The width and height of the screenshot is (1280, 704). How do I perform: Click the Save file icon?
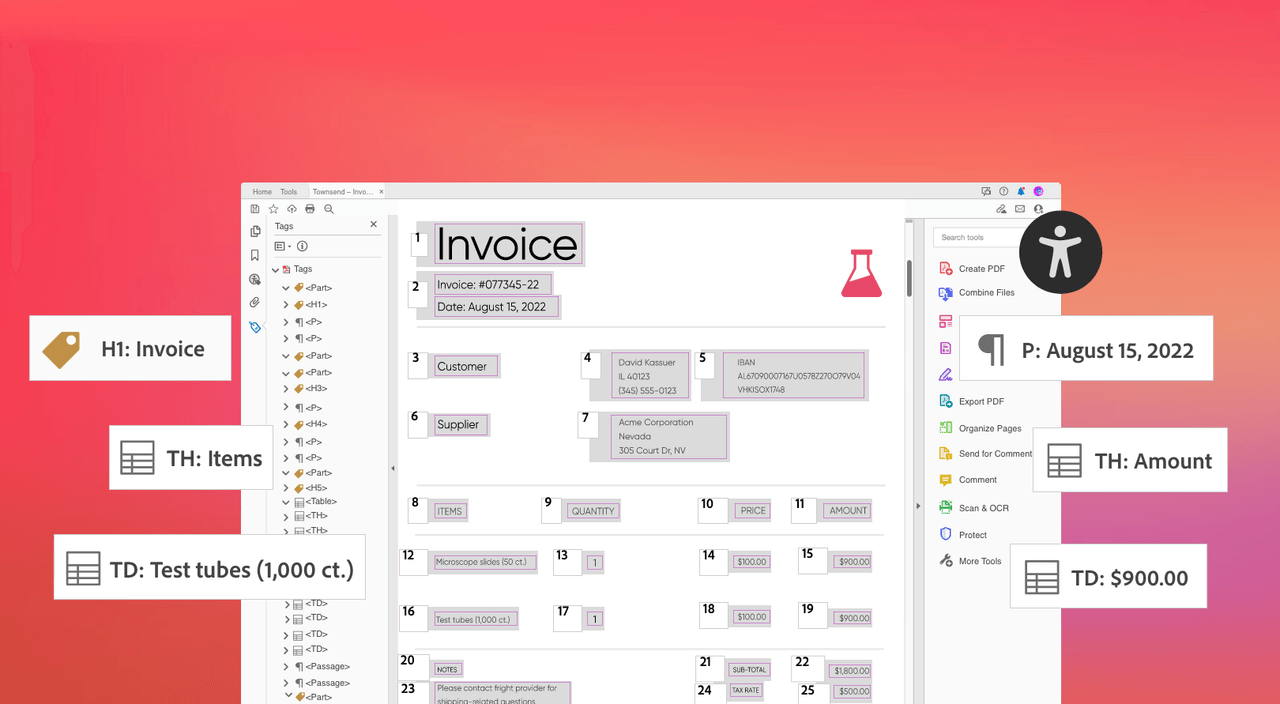[x=255, y=209]
